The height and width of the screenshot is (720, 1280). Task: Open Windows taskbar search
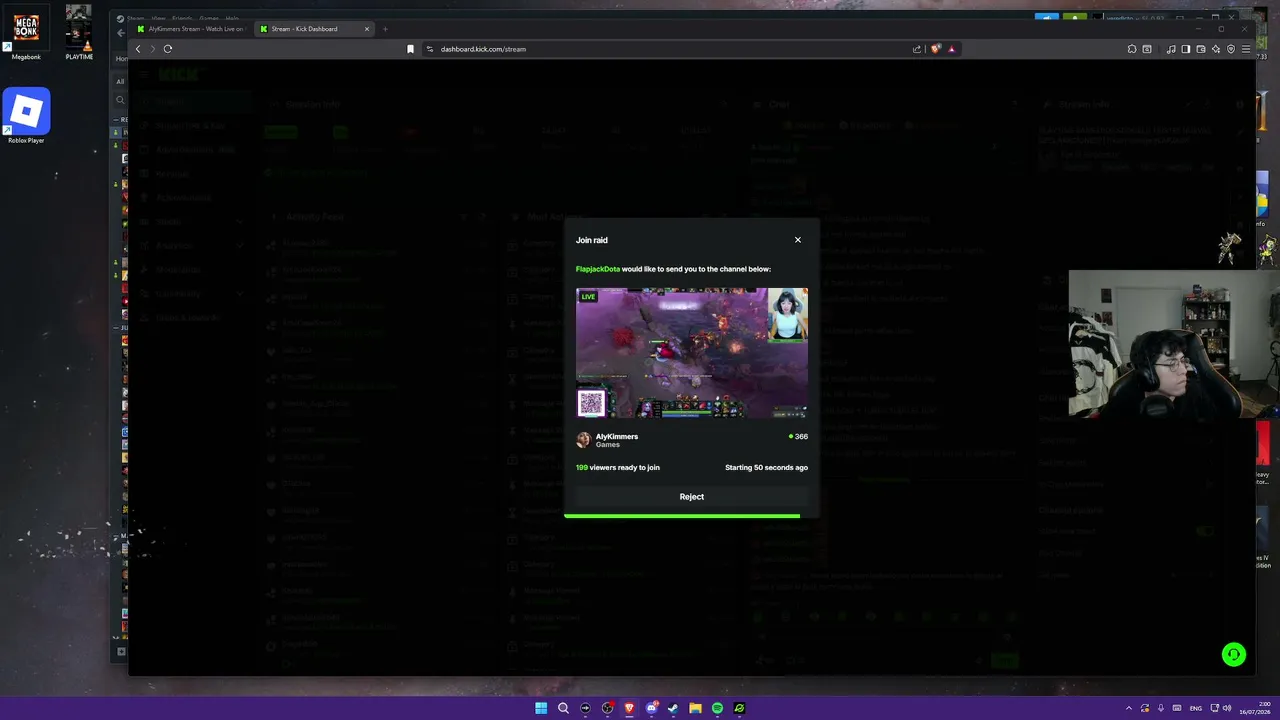coord(563,708)
